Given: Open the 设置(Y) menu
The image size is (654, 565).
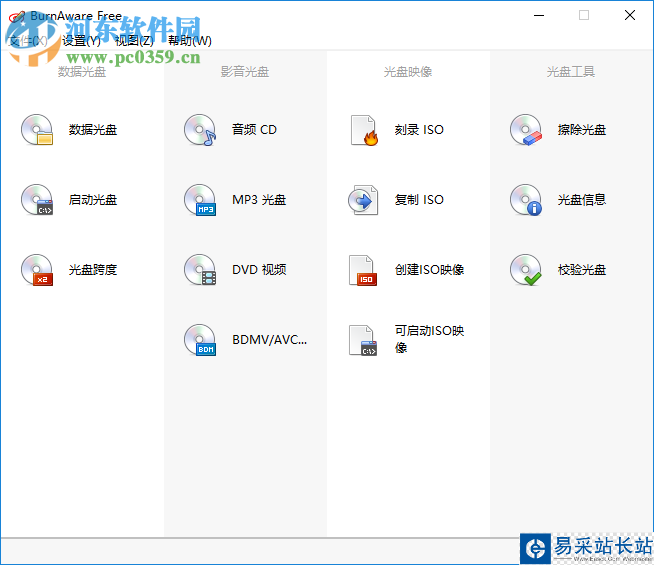Looking at the screenshot, I should [81, 40].
